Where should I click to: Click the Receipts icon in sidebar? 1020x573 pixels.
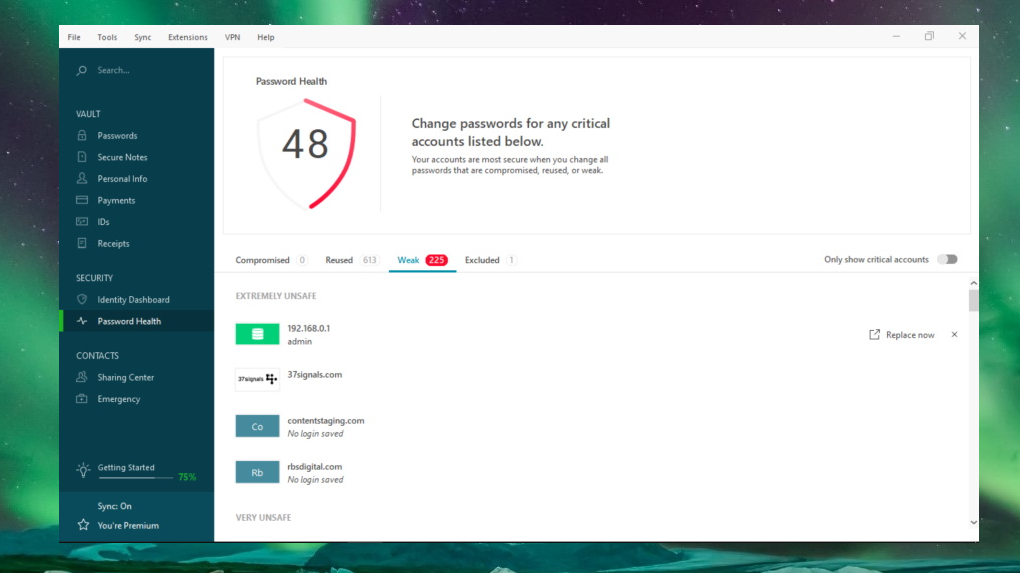click(x=82, y=243)
